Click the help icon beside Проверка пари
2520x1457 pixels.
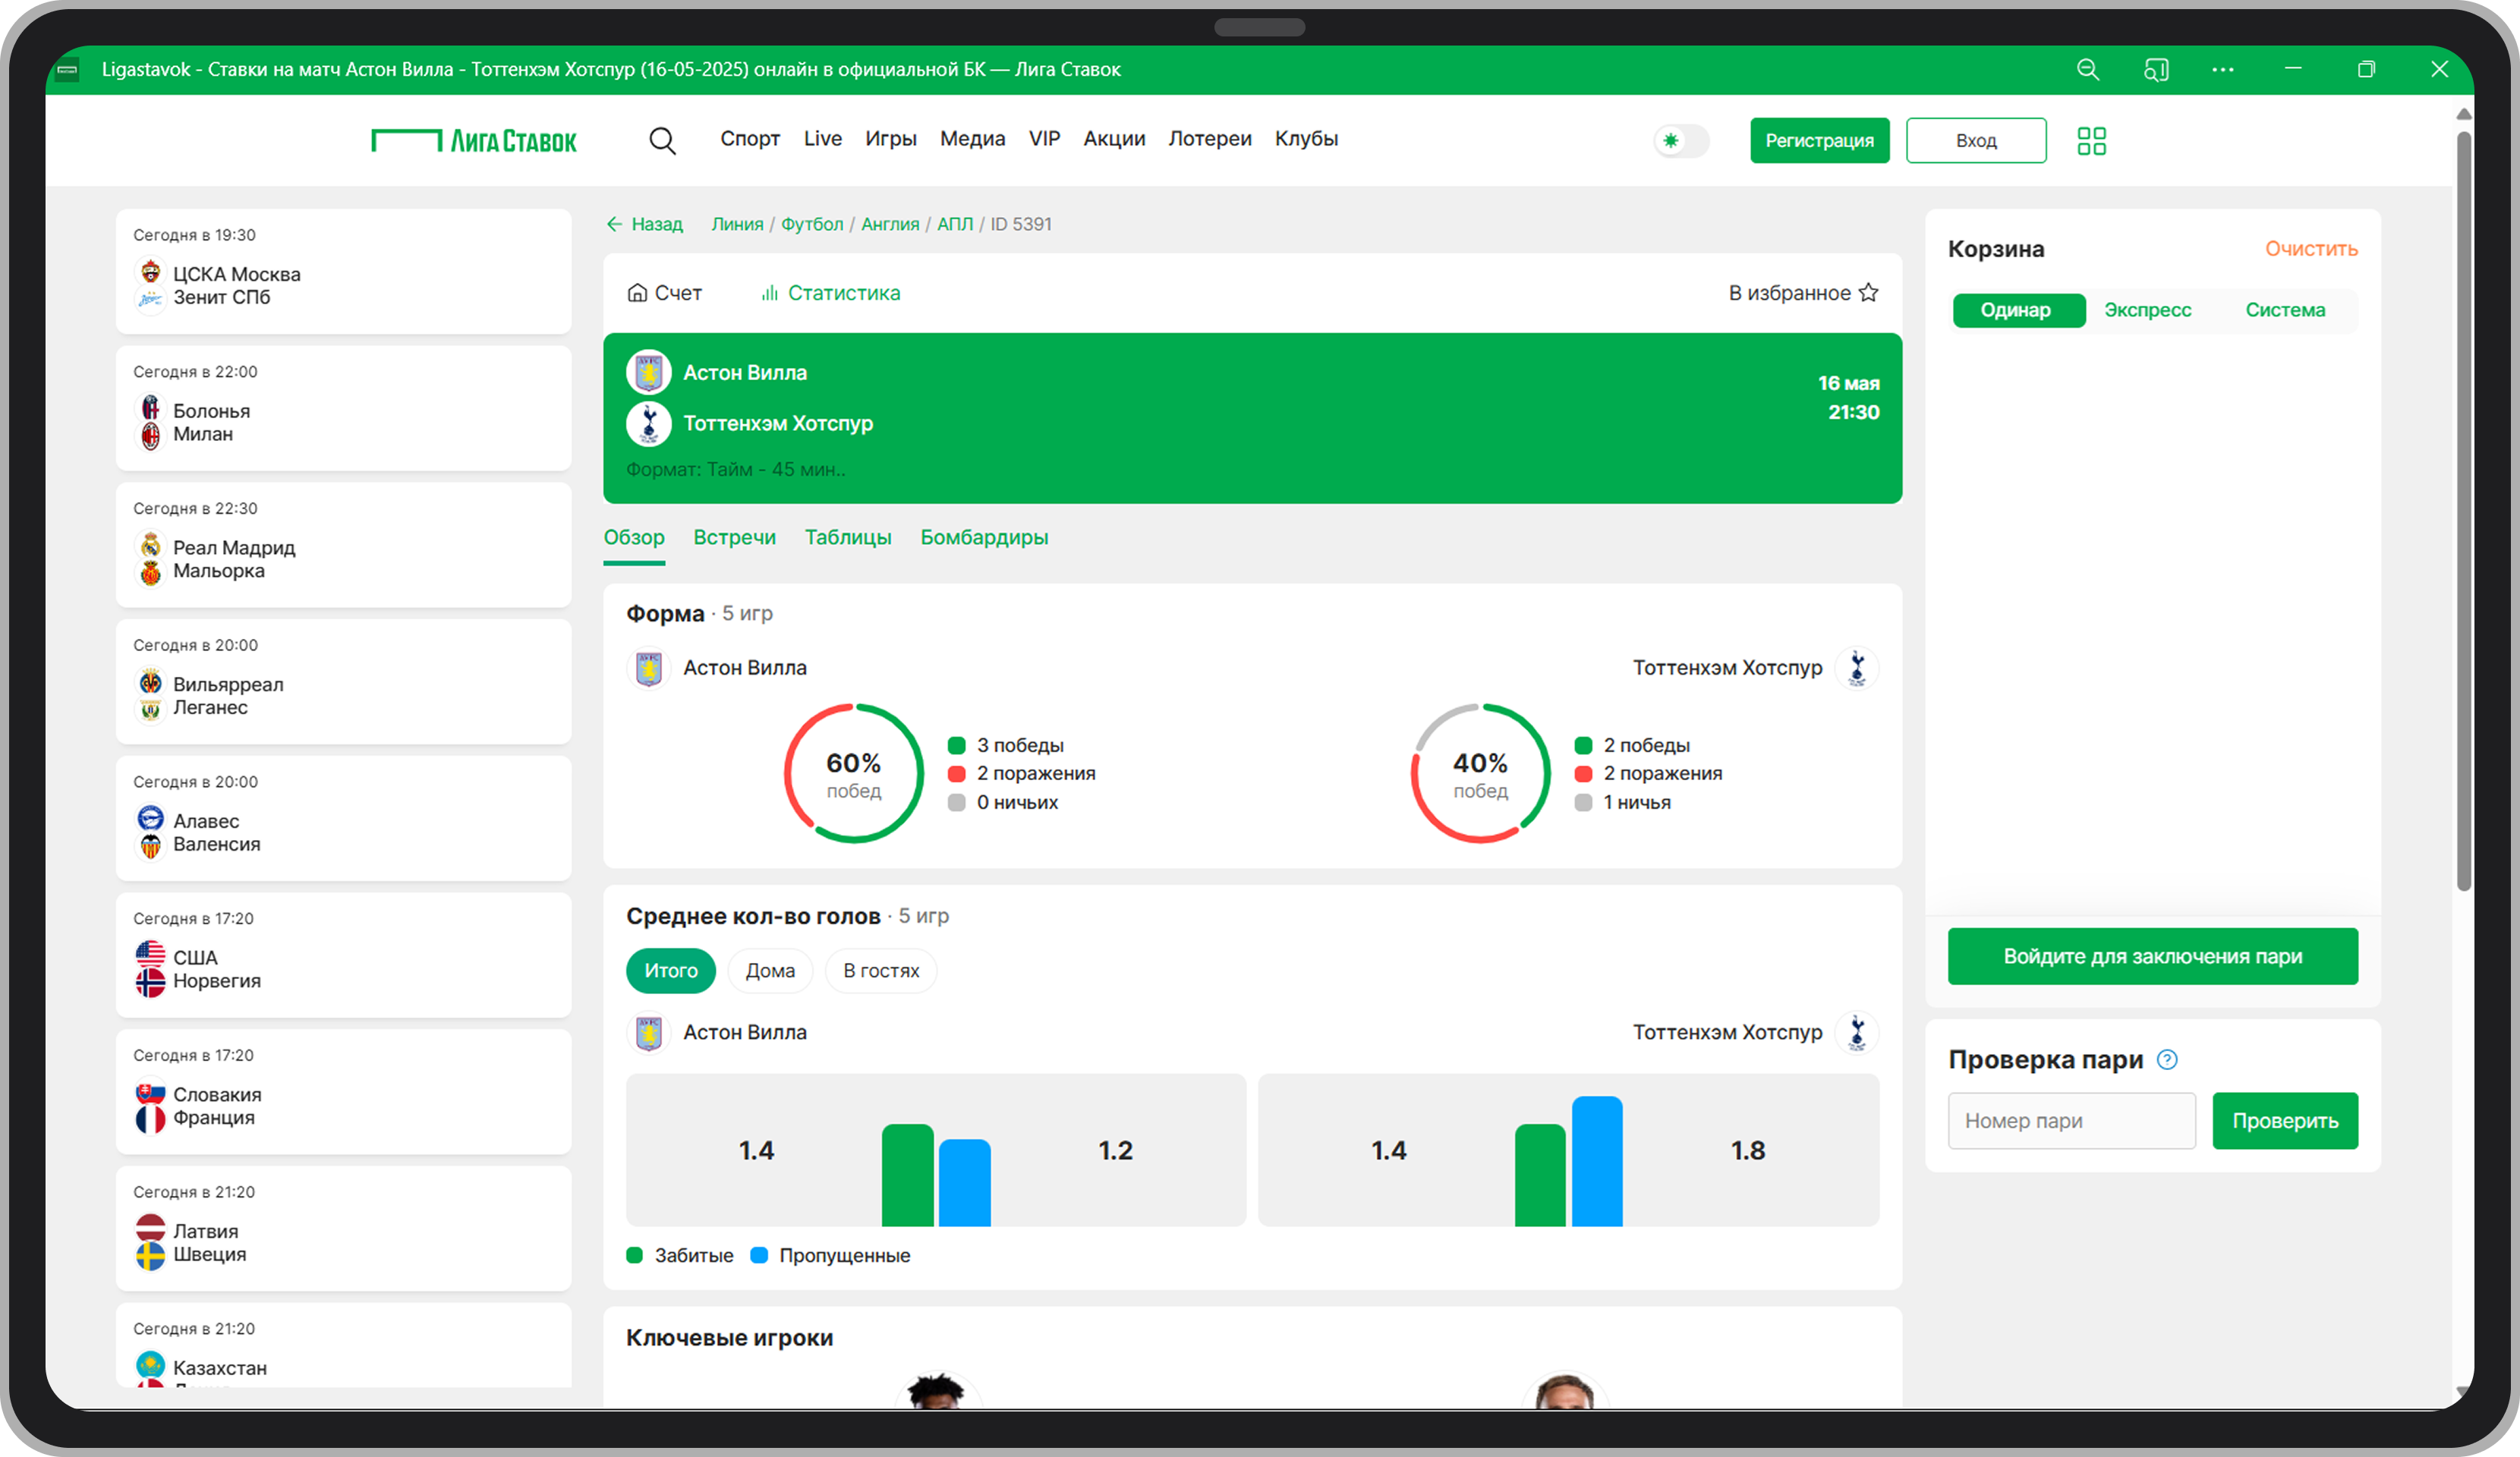(x=2167, y=1060)
